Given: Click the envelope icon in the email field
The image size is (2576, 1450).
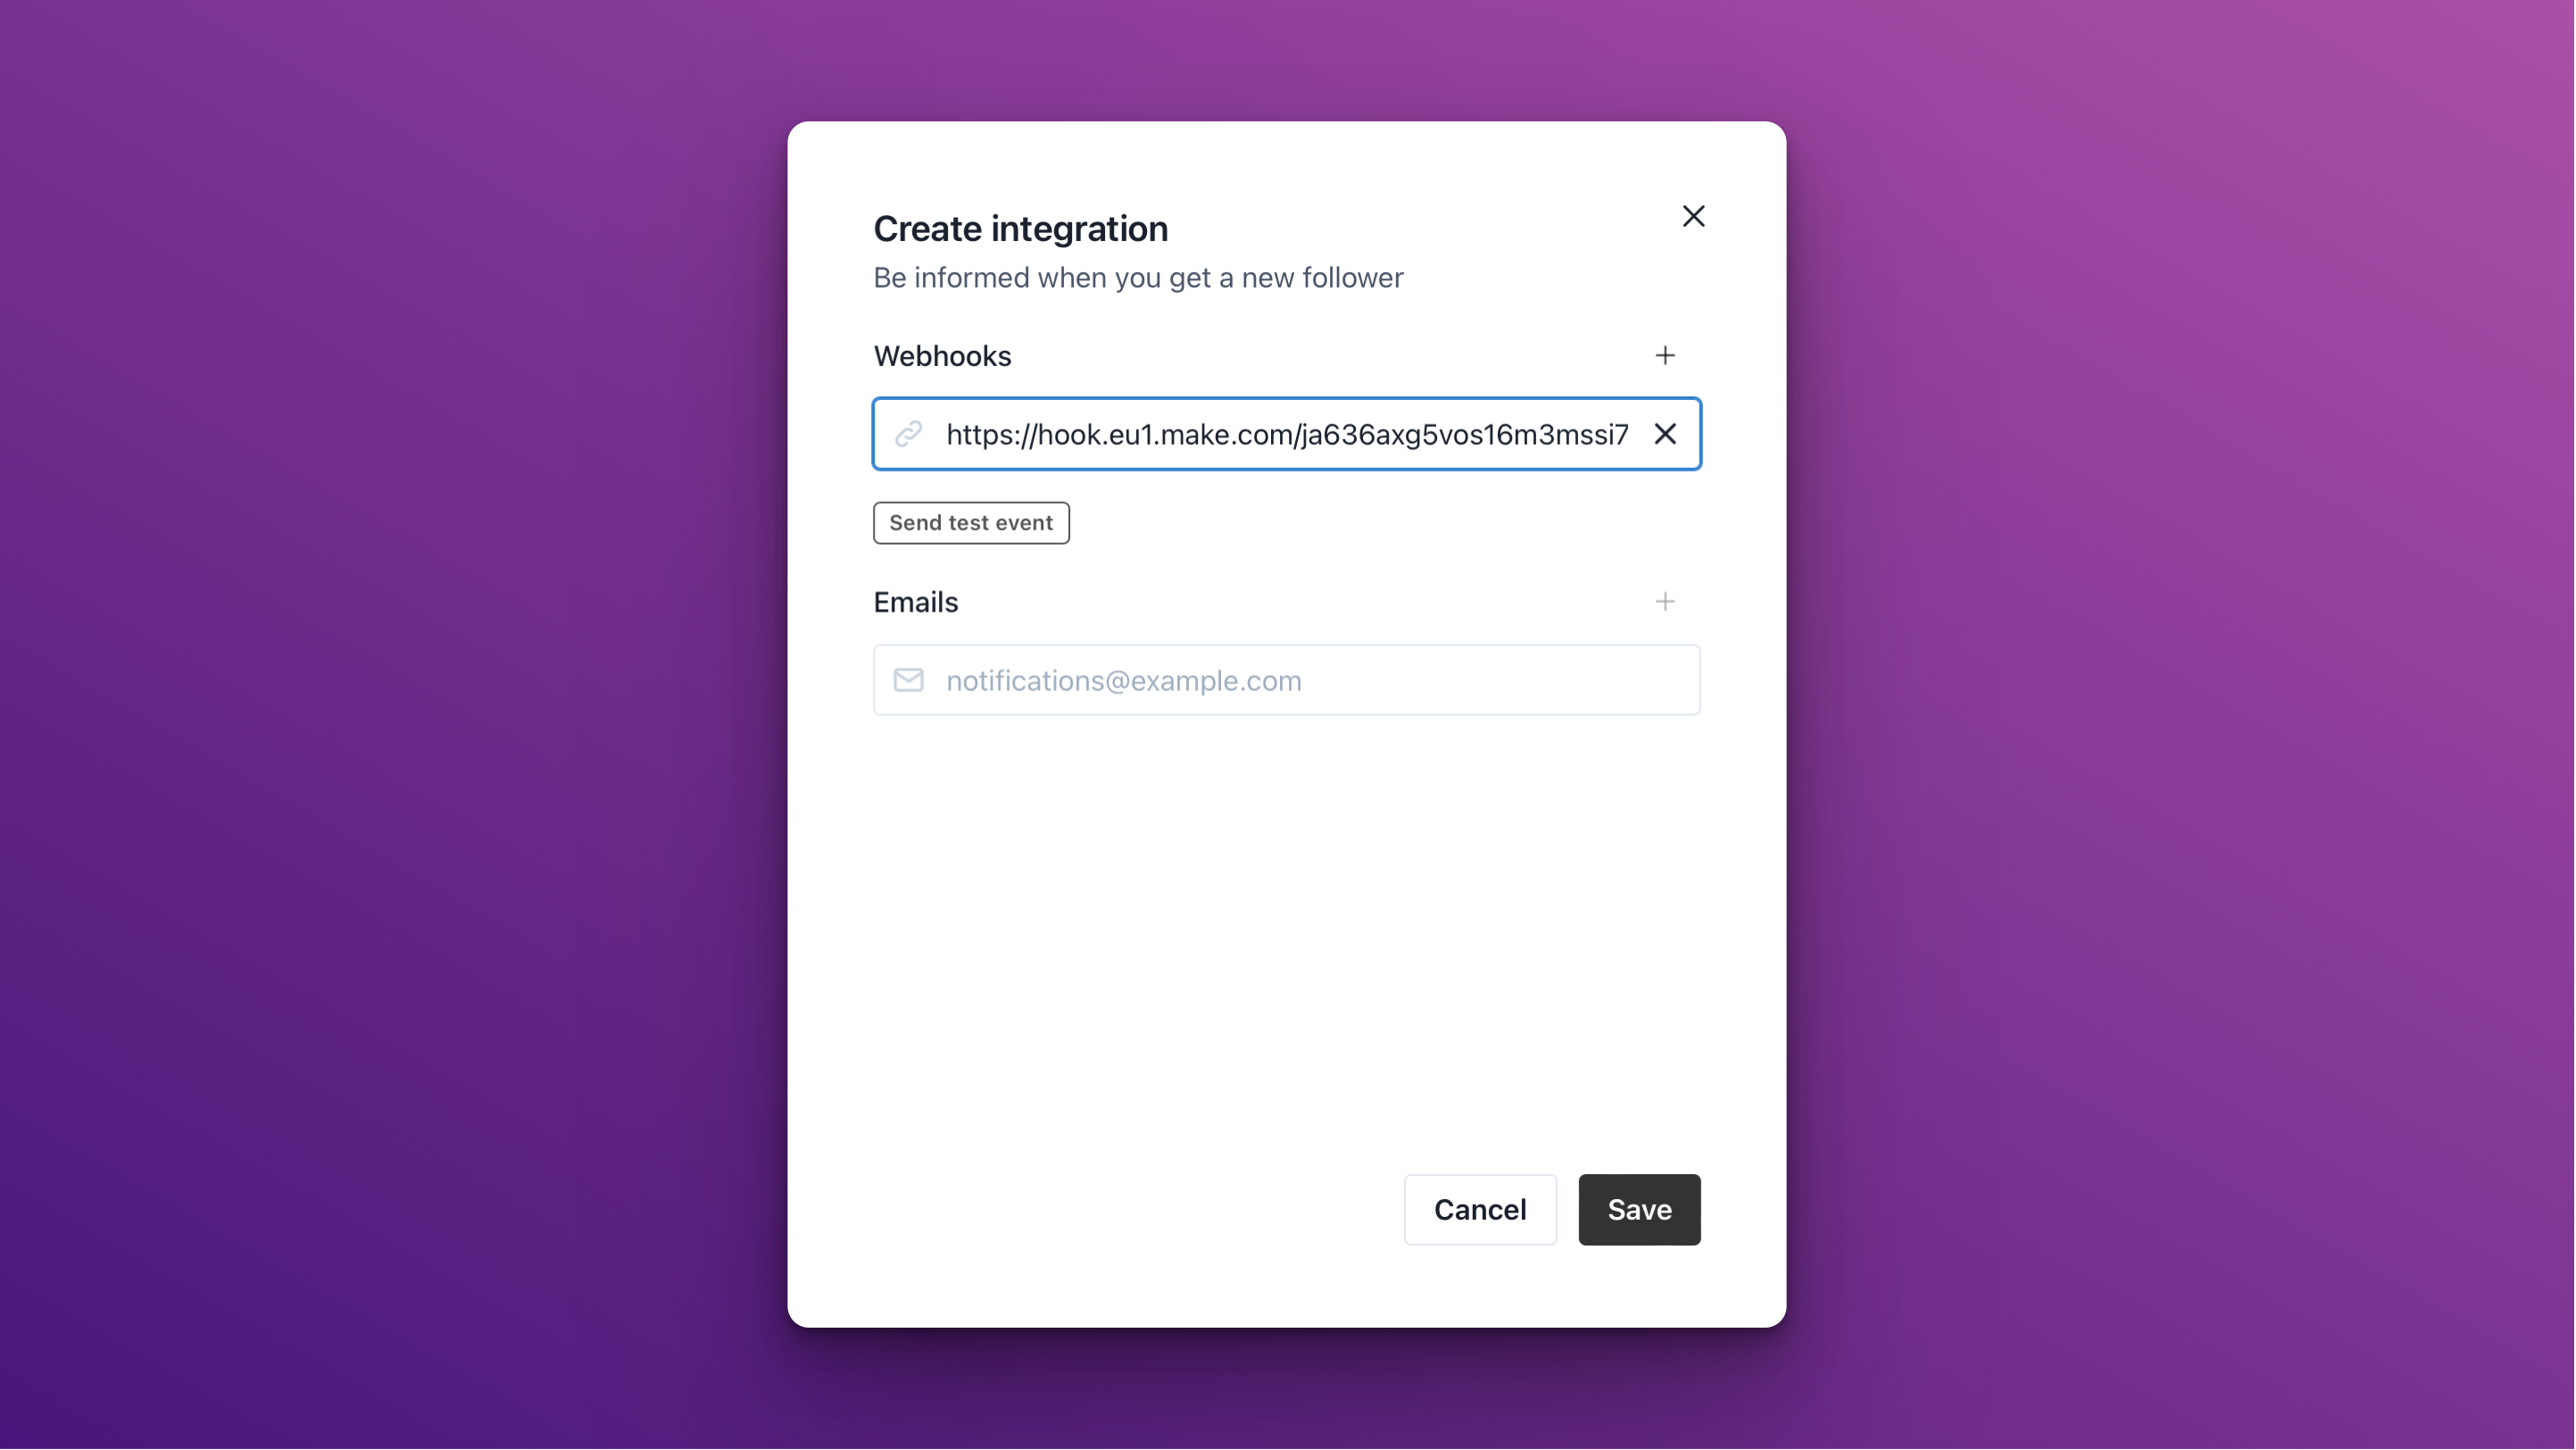Looking at the screenshot, I should [x=908, y=680].
